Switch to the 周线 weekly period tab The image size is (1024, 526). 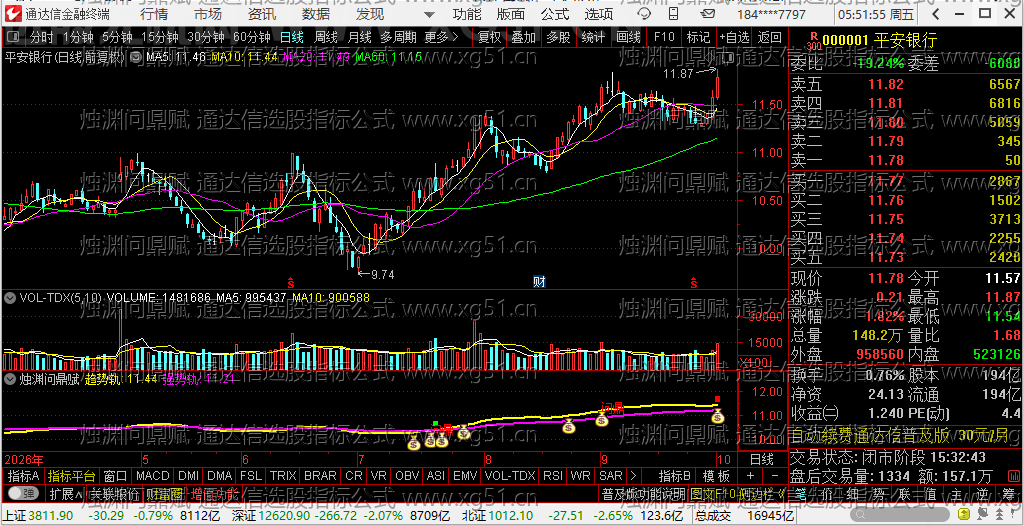325,37
